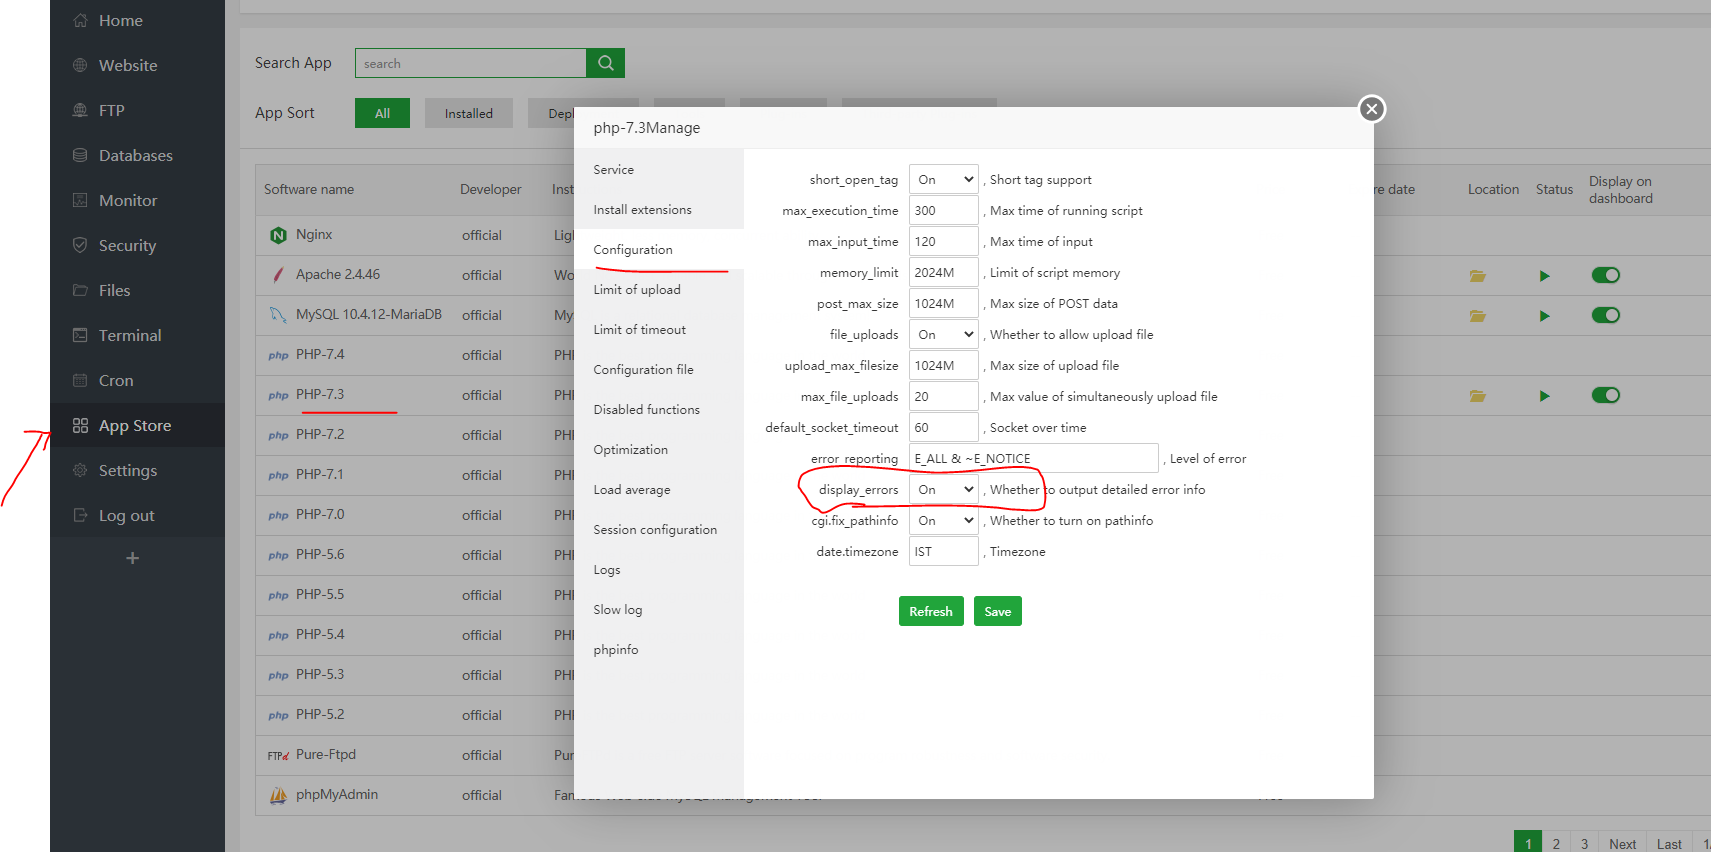Image resolution: width=1711 pixels, height=852 pixels.
Task: Open the PHP-7.3 folder location icon
Action: point(1477,396)
